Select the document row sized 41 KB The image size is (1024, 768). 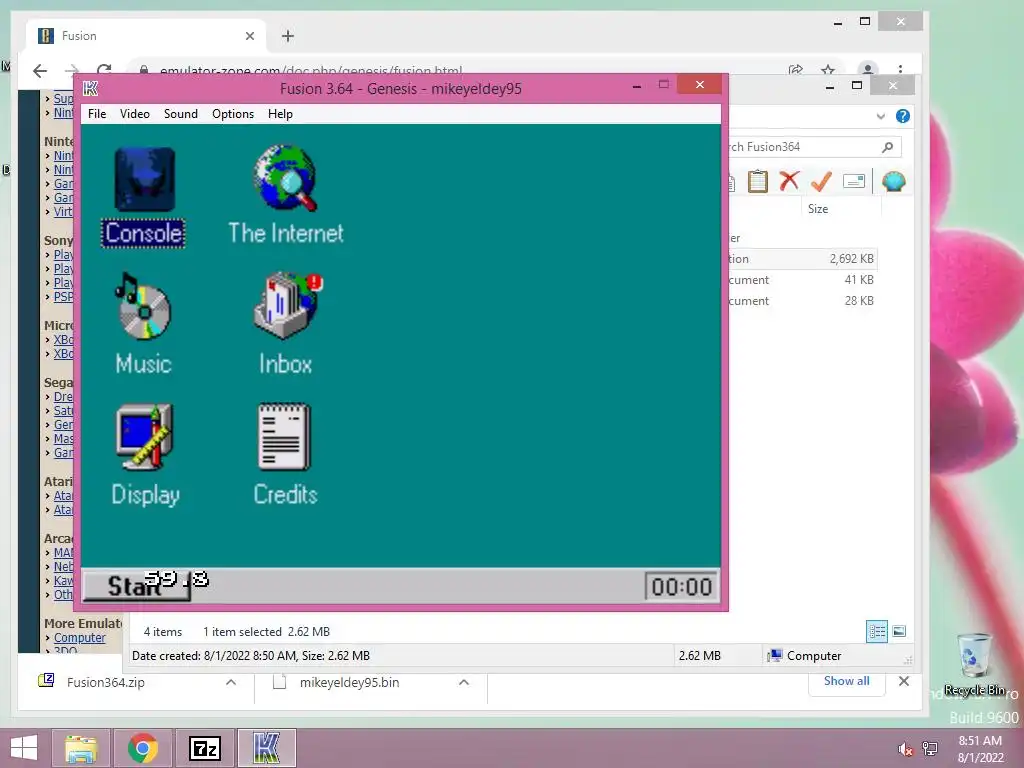(801, 280)
